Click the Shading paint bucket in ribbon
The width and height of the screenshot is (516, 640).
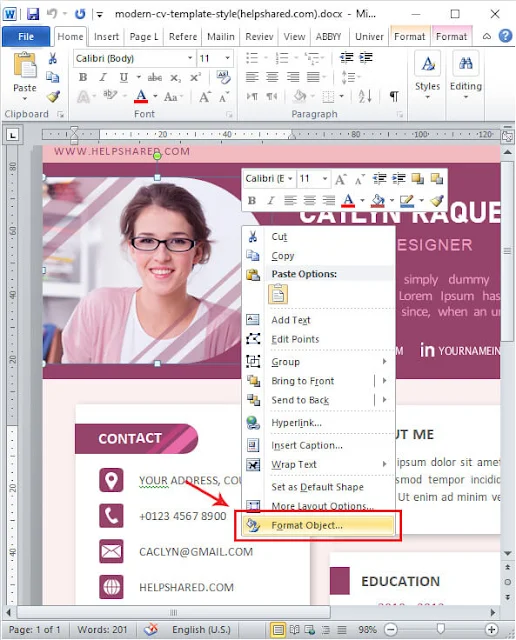tap(299, 96)
